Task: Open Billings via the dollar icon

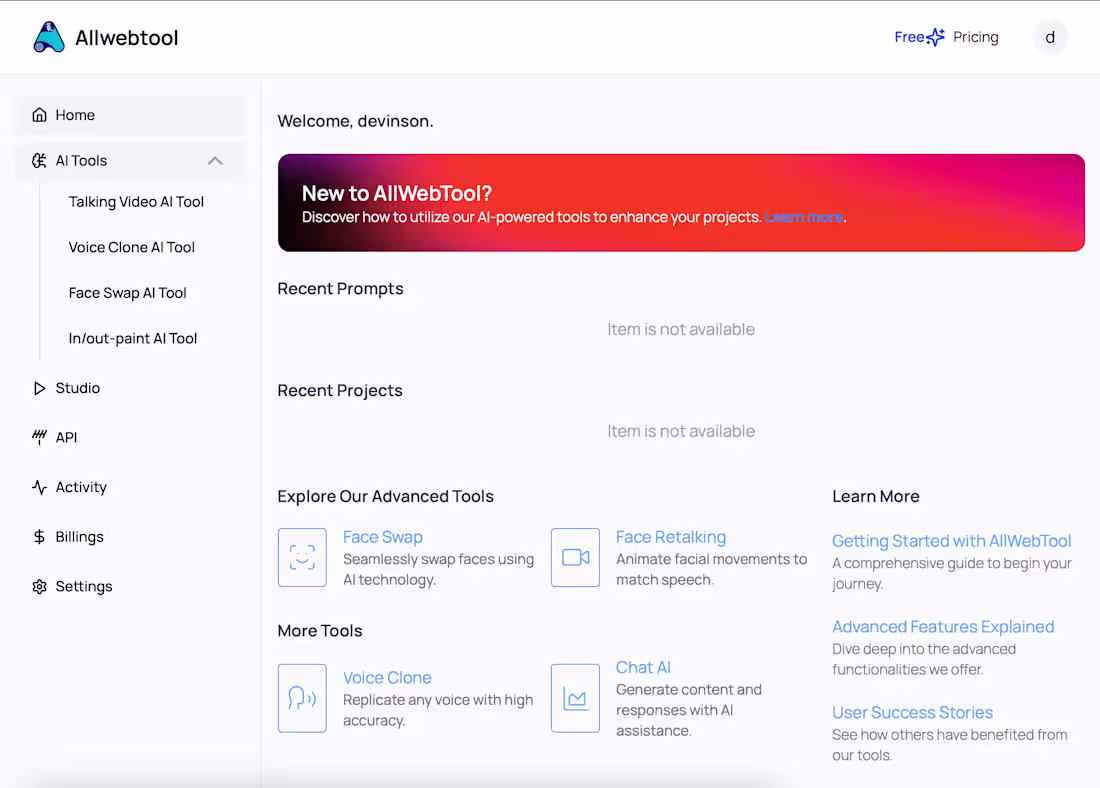Action: (40, 537)
